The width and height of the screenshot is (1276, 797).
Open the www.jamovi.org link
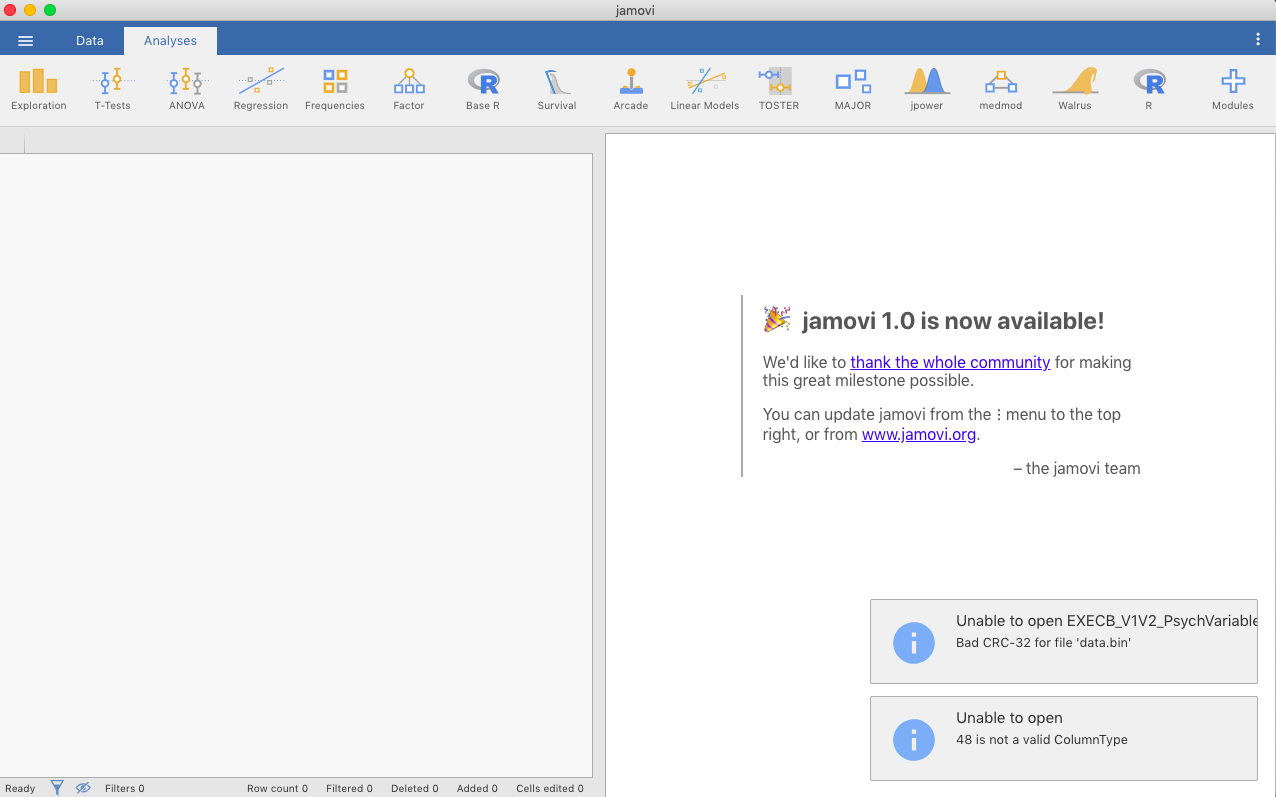919,435
